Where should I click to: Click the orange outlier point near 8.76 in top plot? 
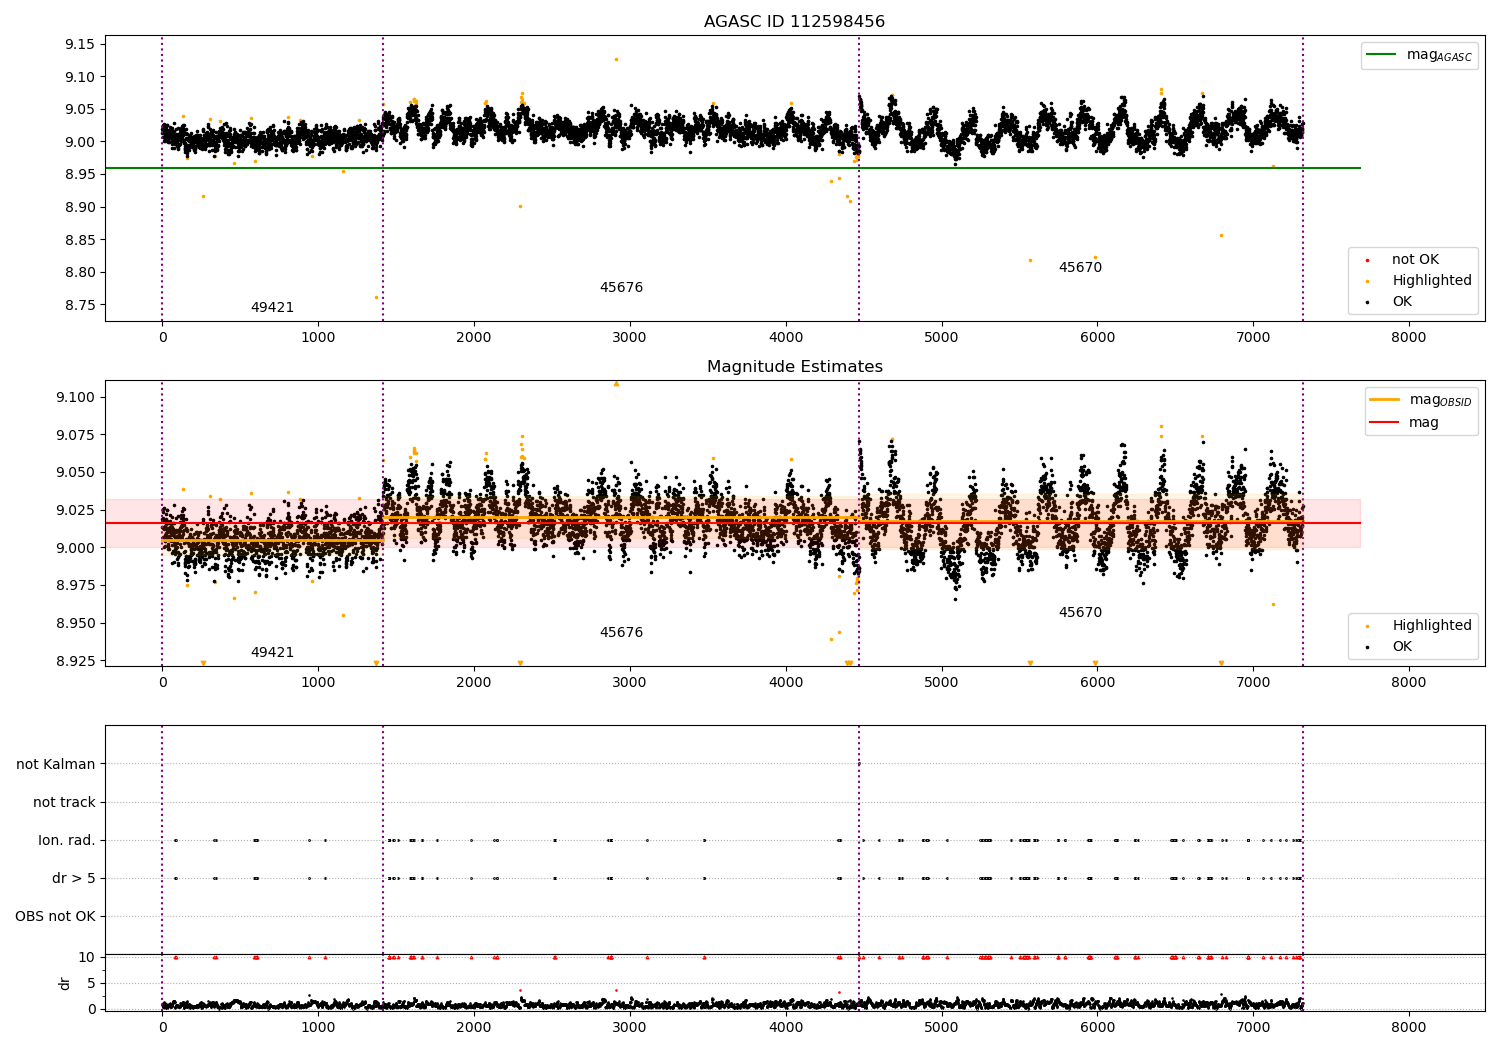tap(376, 297)
